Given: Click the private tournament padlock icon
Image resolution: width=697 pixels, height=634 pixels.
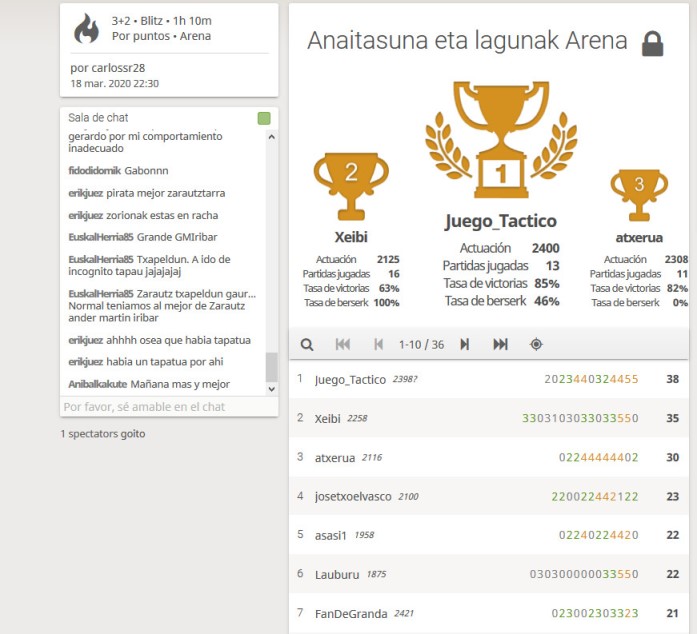Looking at the screenshot, I should [652, 43].
